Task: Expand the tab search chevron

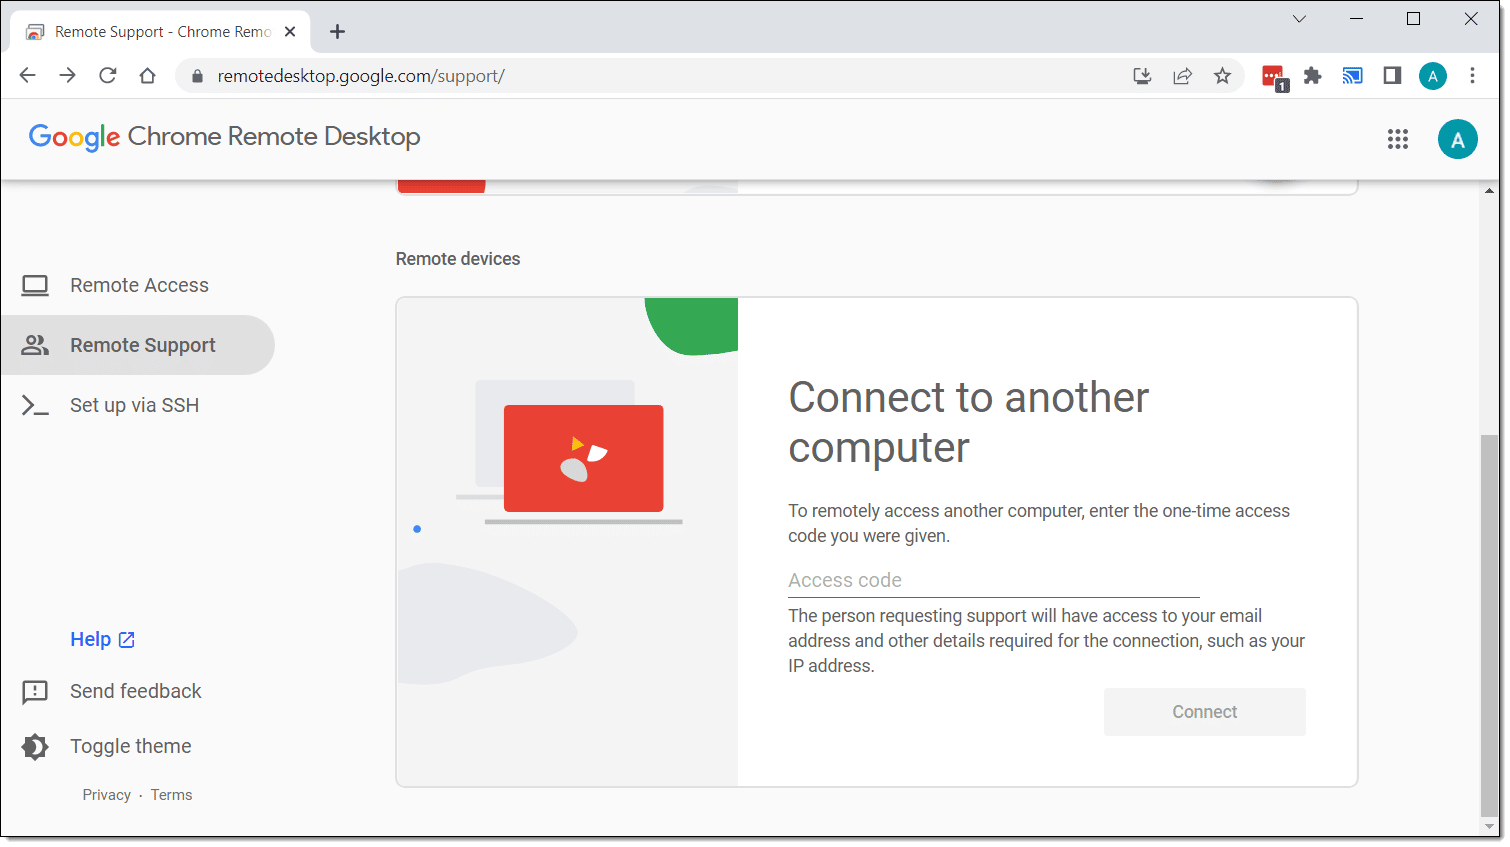Action: pos(1299,19)
